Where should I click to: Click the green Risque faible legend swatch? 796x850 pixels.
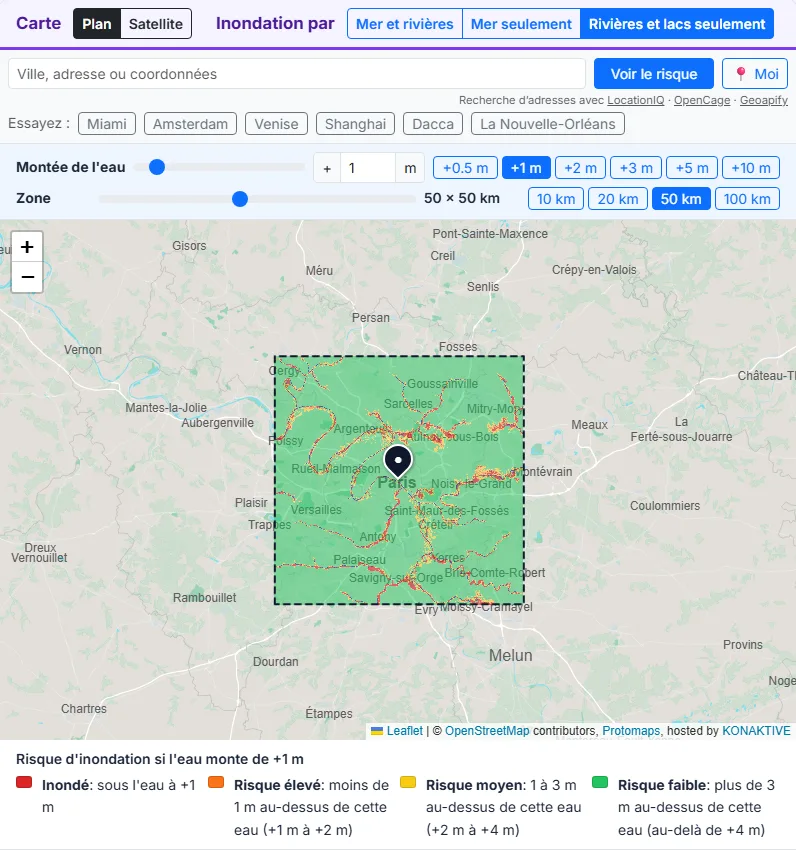(600, 782)
